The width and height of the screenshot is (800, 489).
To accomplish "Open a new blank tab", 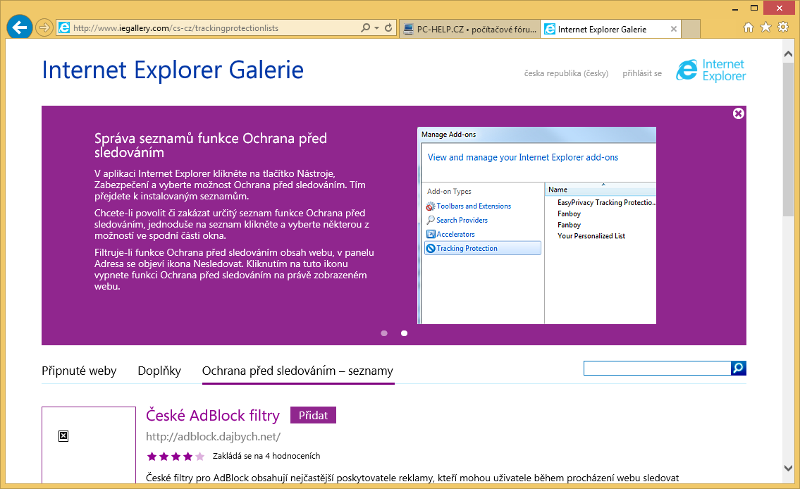I will (x=691, y=29).
